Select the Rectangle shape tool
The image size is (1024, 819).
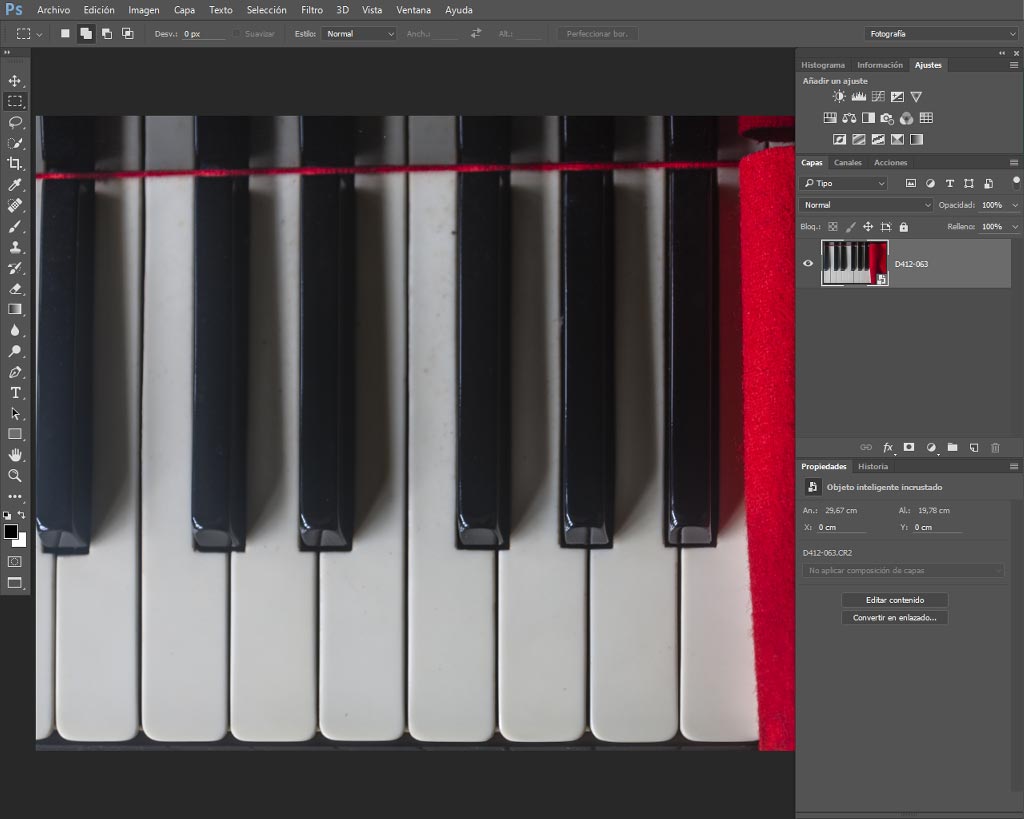tap(14, 434)
